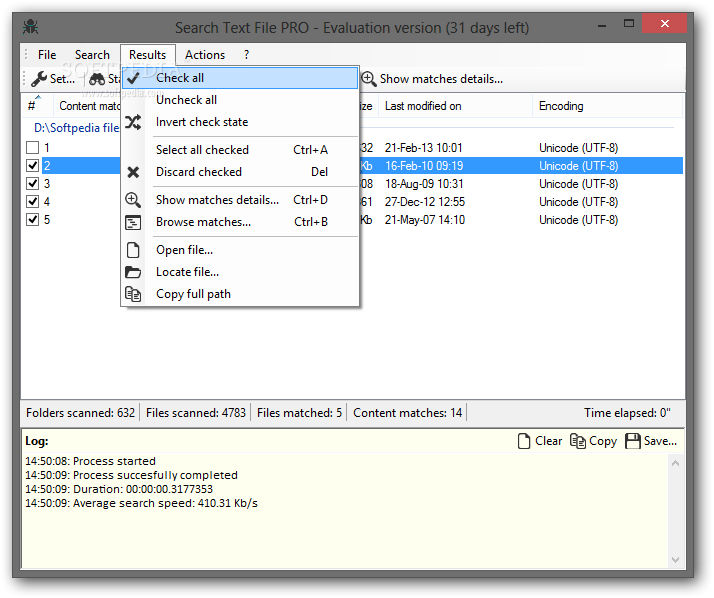Viewport: 714px width, 598px height.
Task: Select the date 27-Dec-12 12:55
Action: tap(424, 202)
